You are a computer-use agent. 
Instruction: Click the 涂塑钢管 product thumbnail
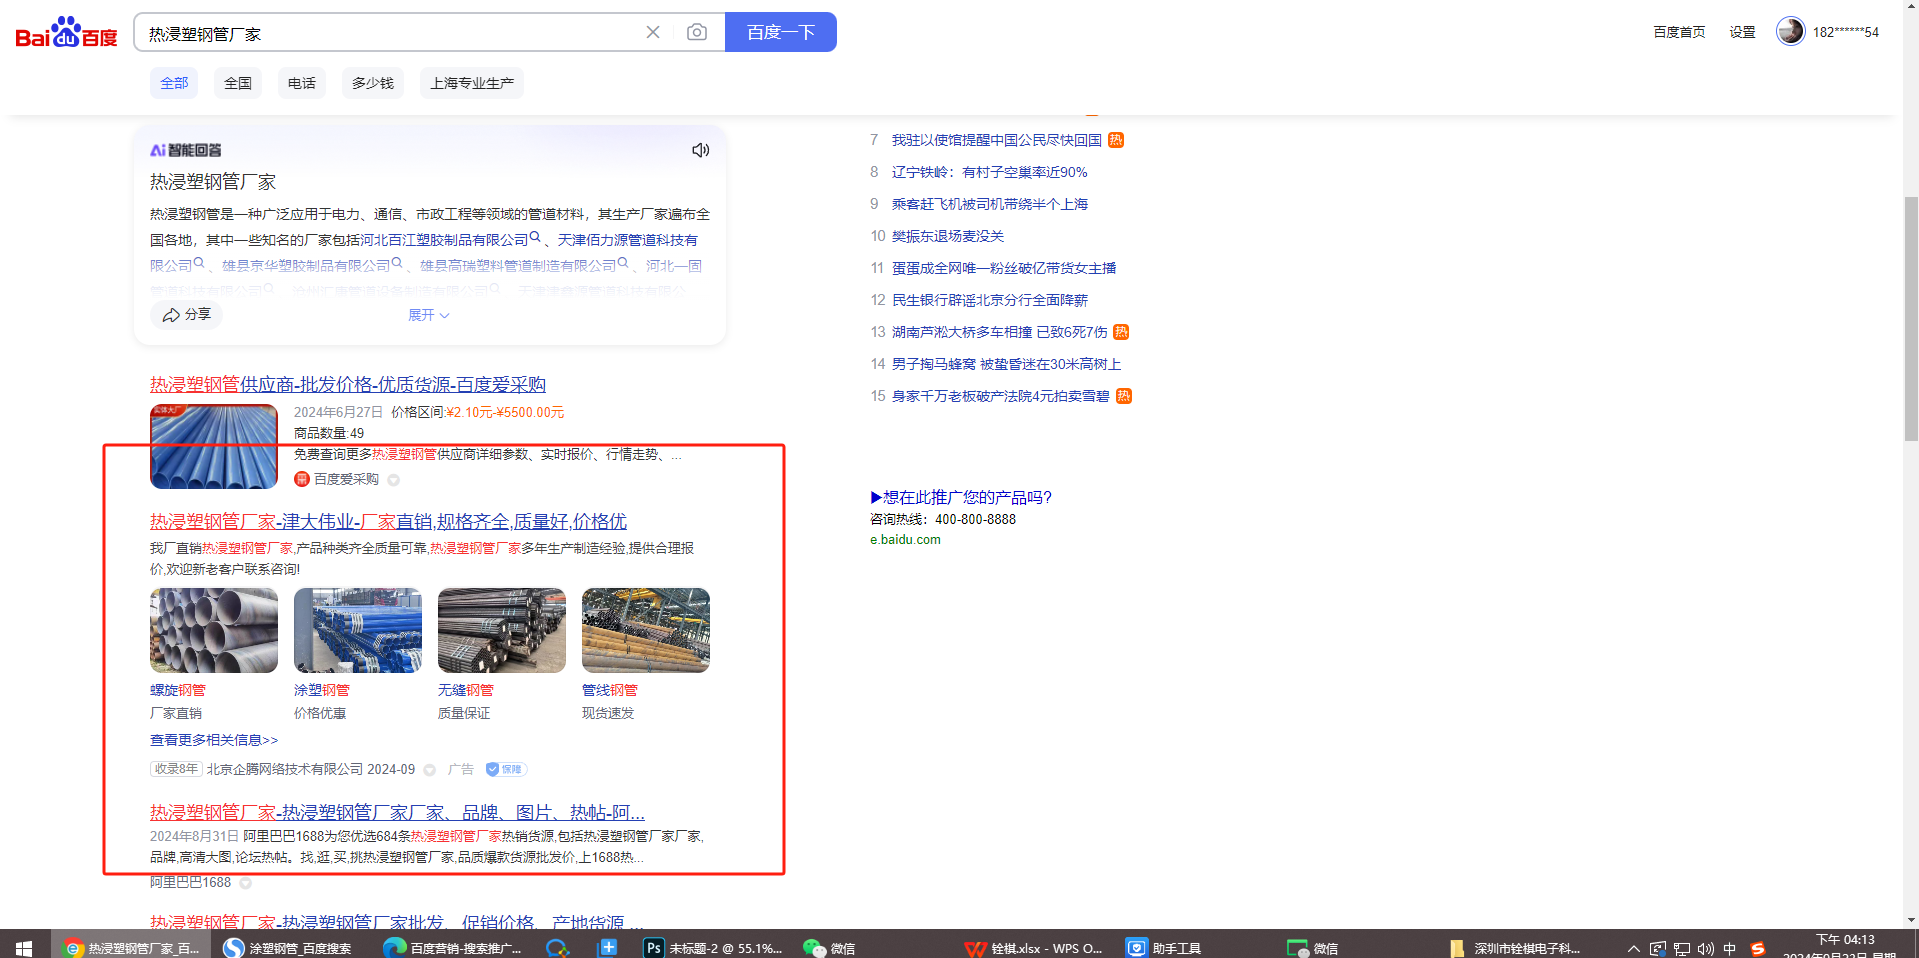(x=358, y=630)
